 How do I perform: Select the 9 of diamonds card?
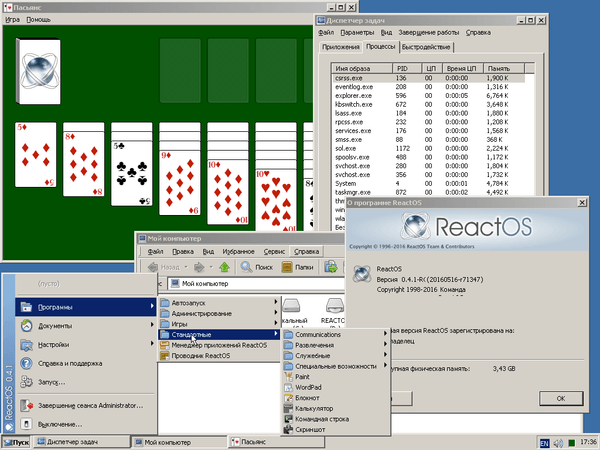[180, 183]
